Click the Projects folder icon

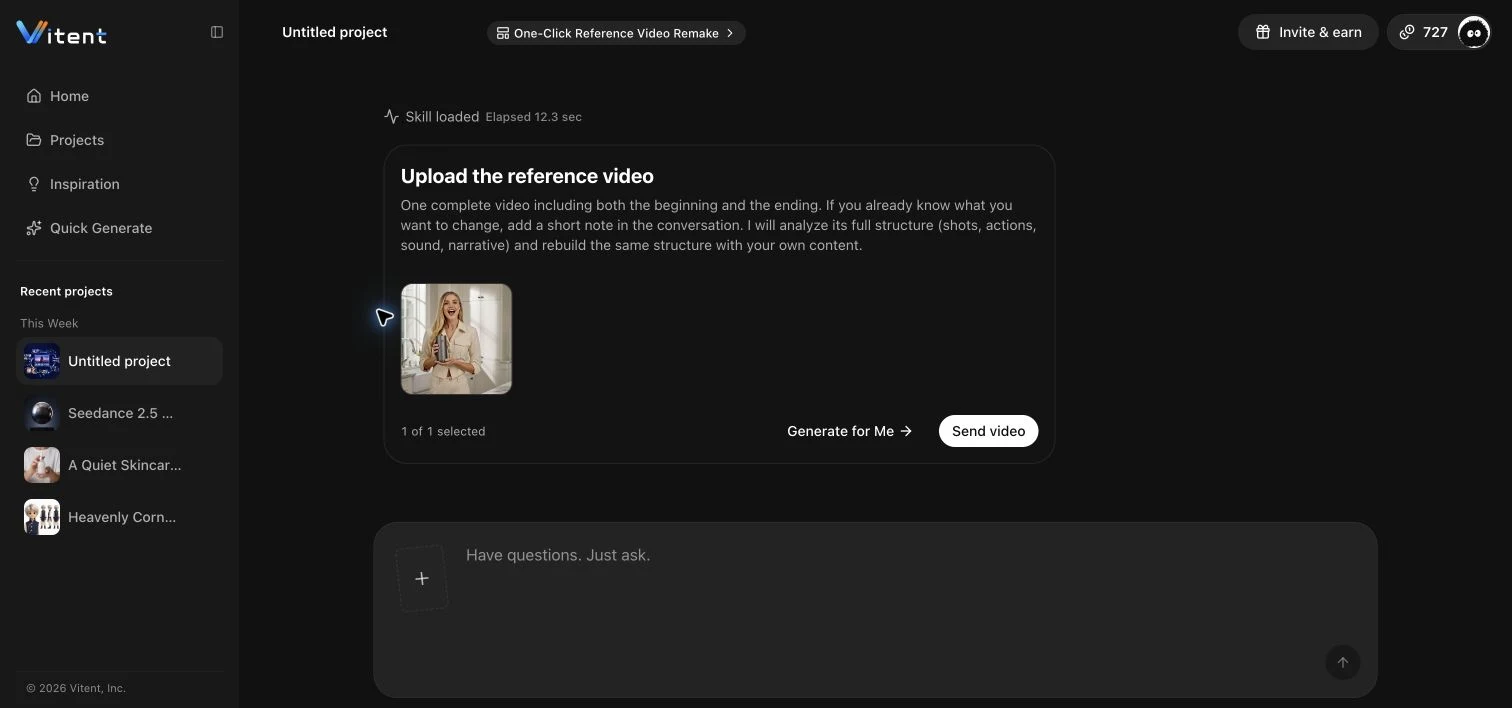click(x=34, y=140)
